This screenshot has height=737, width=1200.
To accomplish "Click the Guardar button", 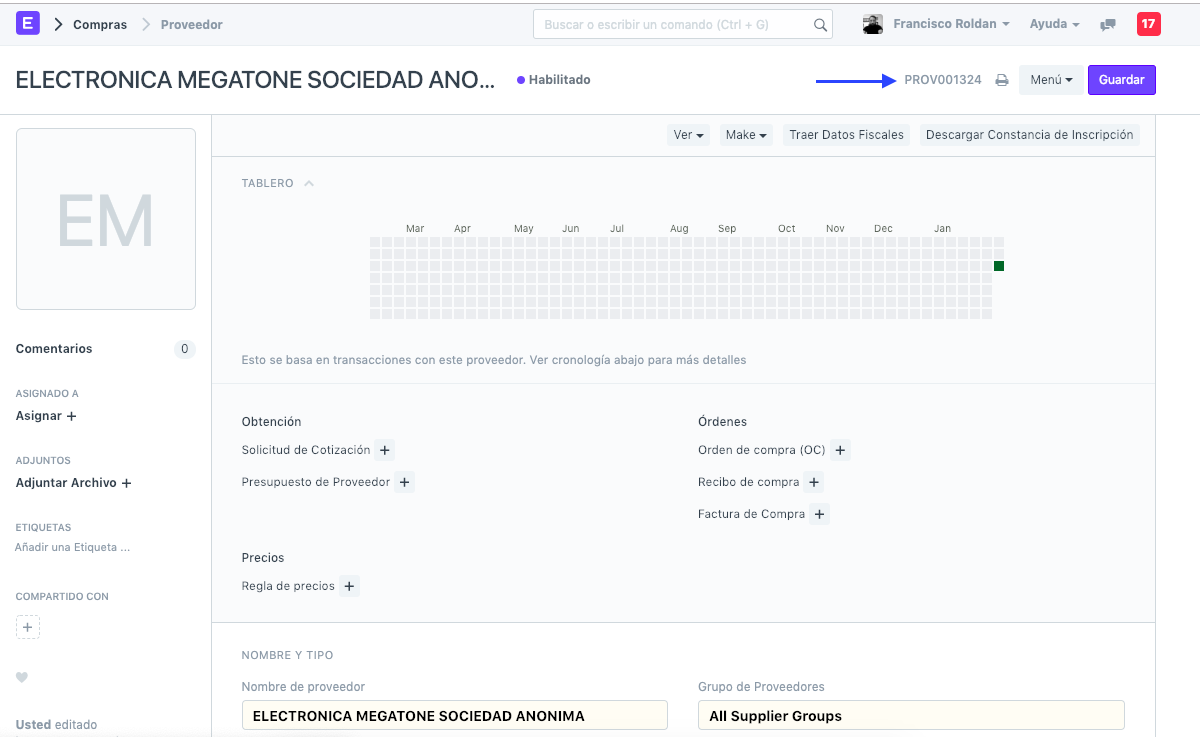I will [x=1122, y=80].
